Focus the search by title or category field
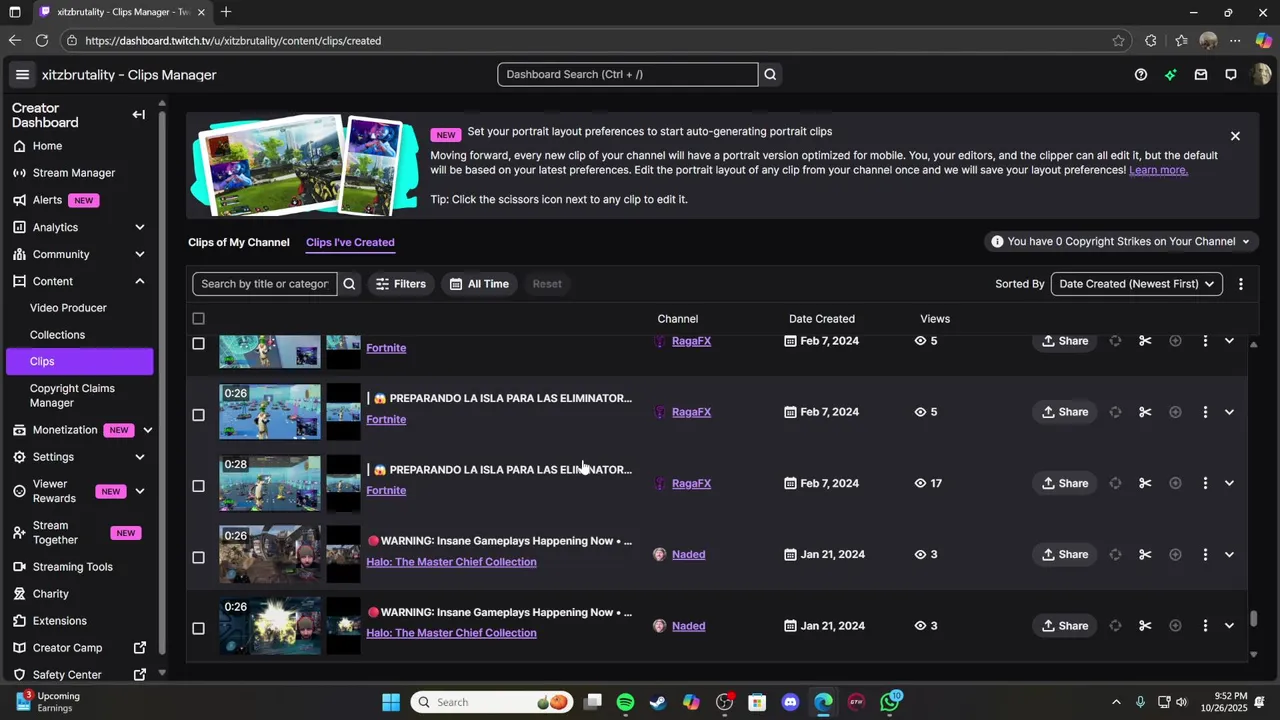 (x=265, y=284)
